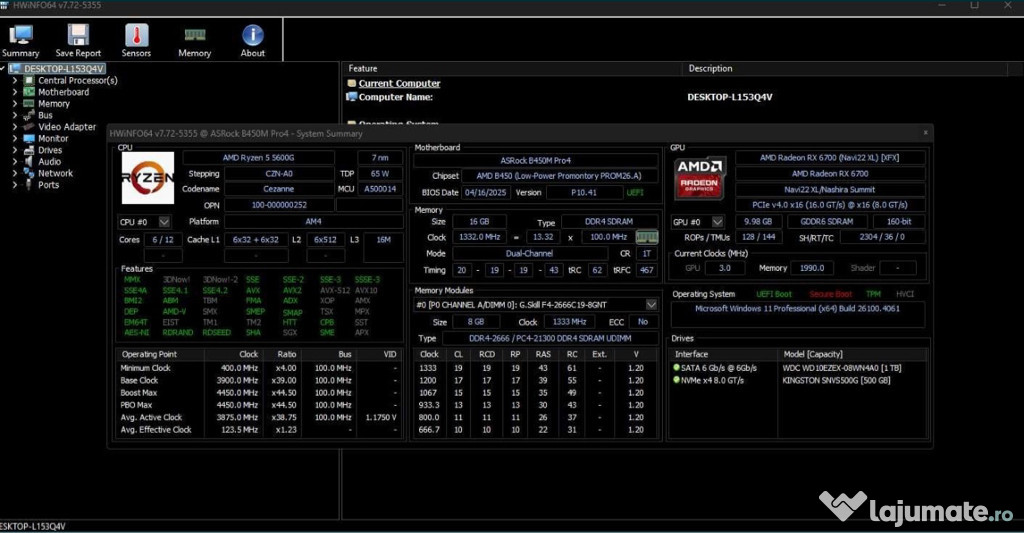Screen dimensions: 1024x533
Task: Select the Ports tree item
Action: [48, 185]
